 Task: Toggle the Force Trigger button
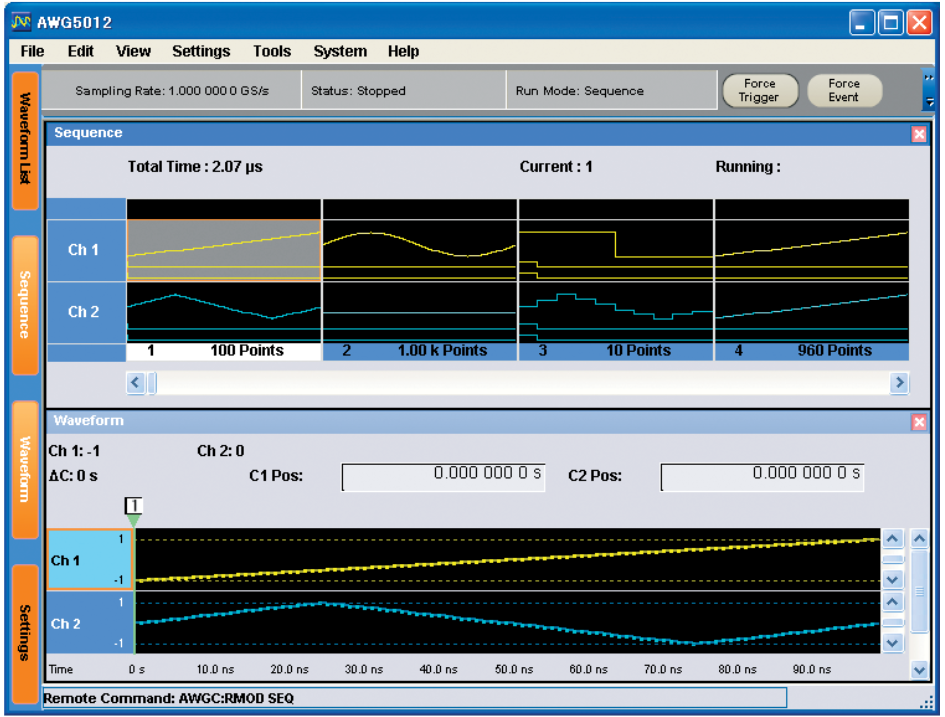(760, 90)
